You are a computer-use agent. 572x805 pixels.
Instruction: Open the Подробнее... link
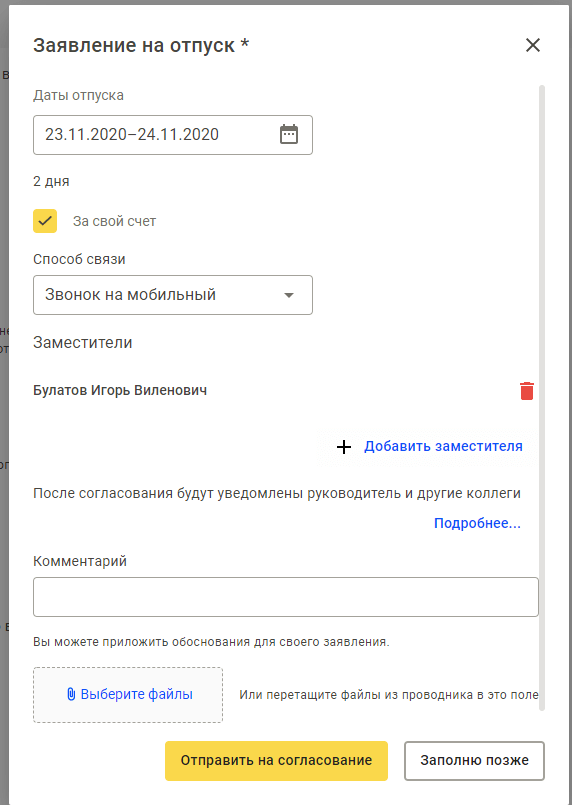click(x=477, y=523)
